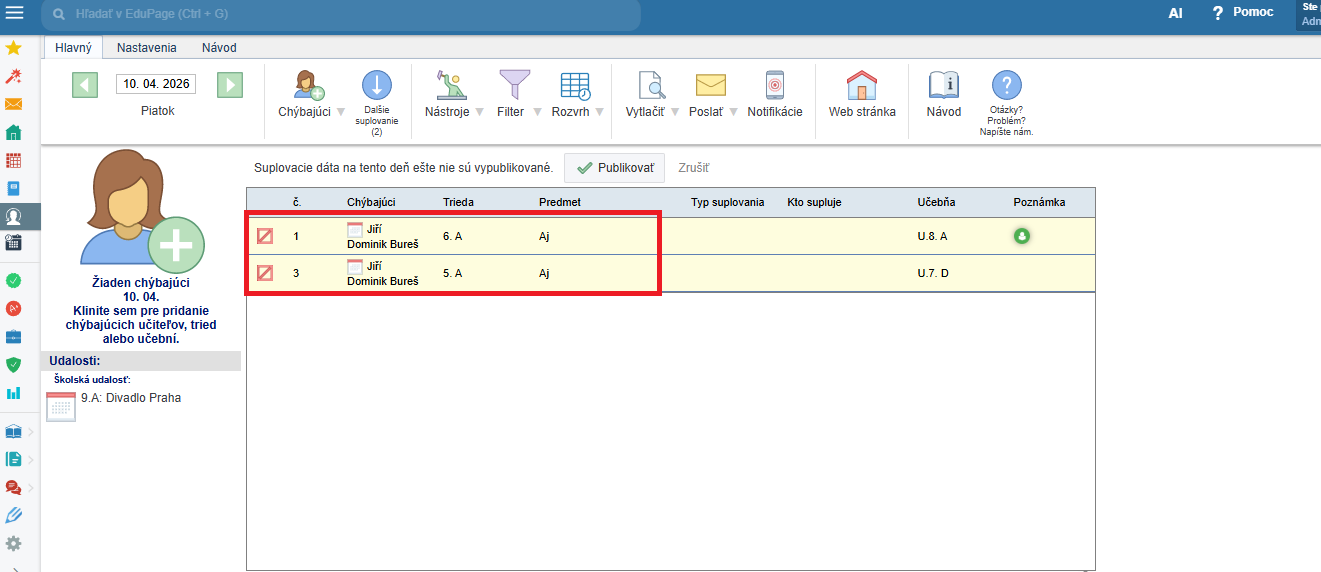Click the green note icon in Poznámka column
This screenshot has height=572, width=1321.
(x=1023, y=236)
